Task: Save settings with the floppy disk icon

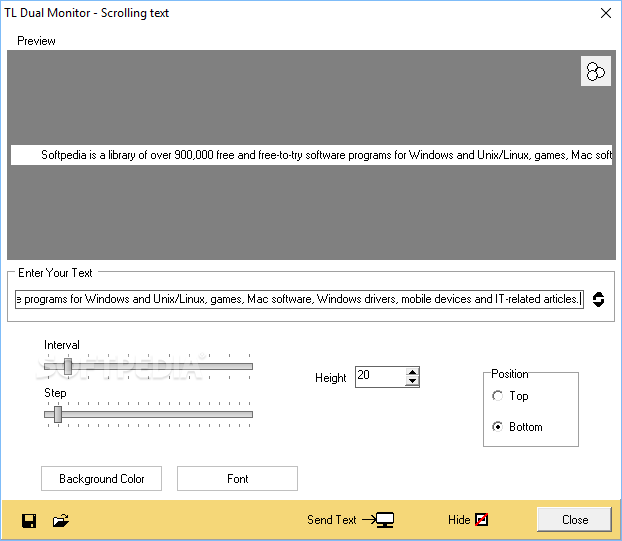Action: pos(29,520)
